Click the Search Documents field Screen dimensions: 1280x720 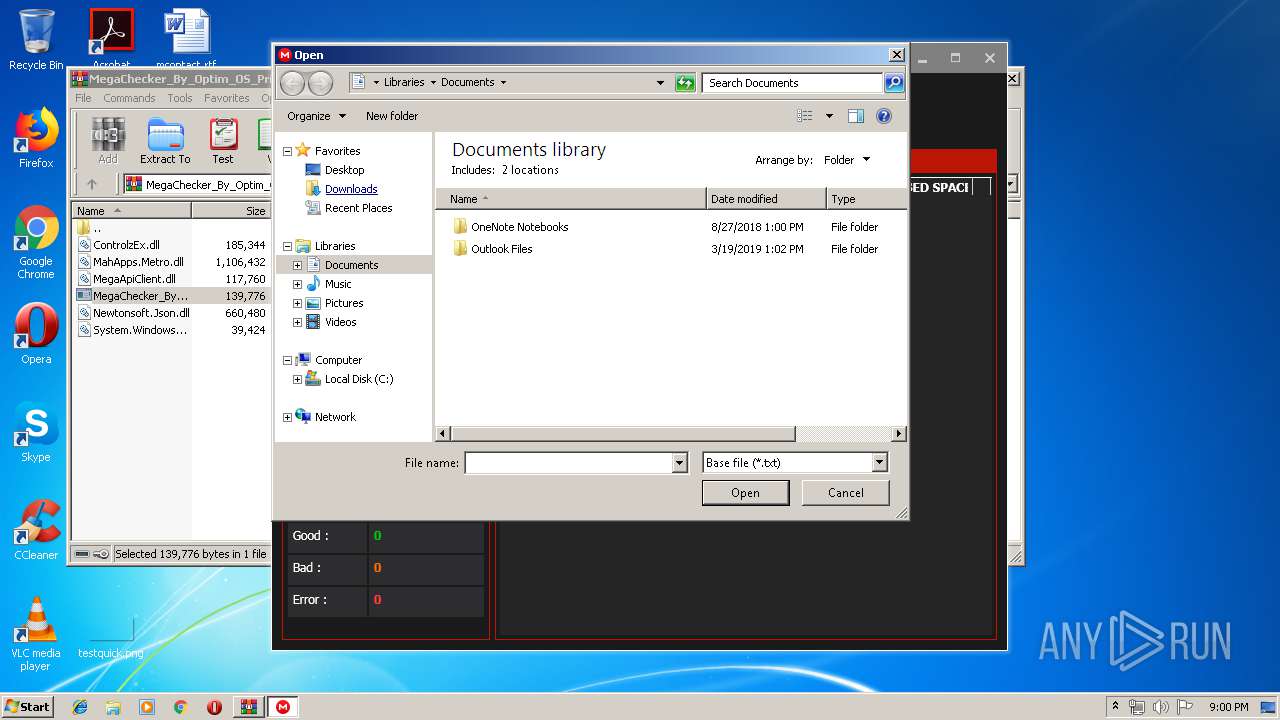[792, 83]
